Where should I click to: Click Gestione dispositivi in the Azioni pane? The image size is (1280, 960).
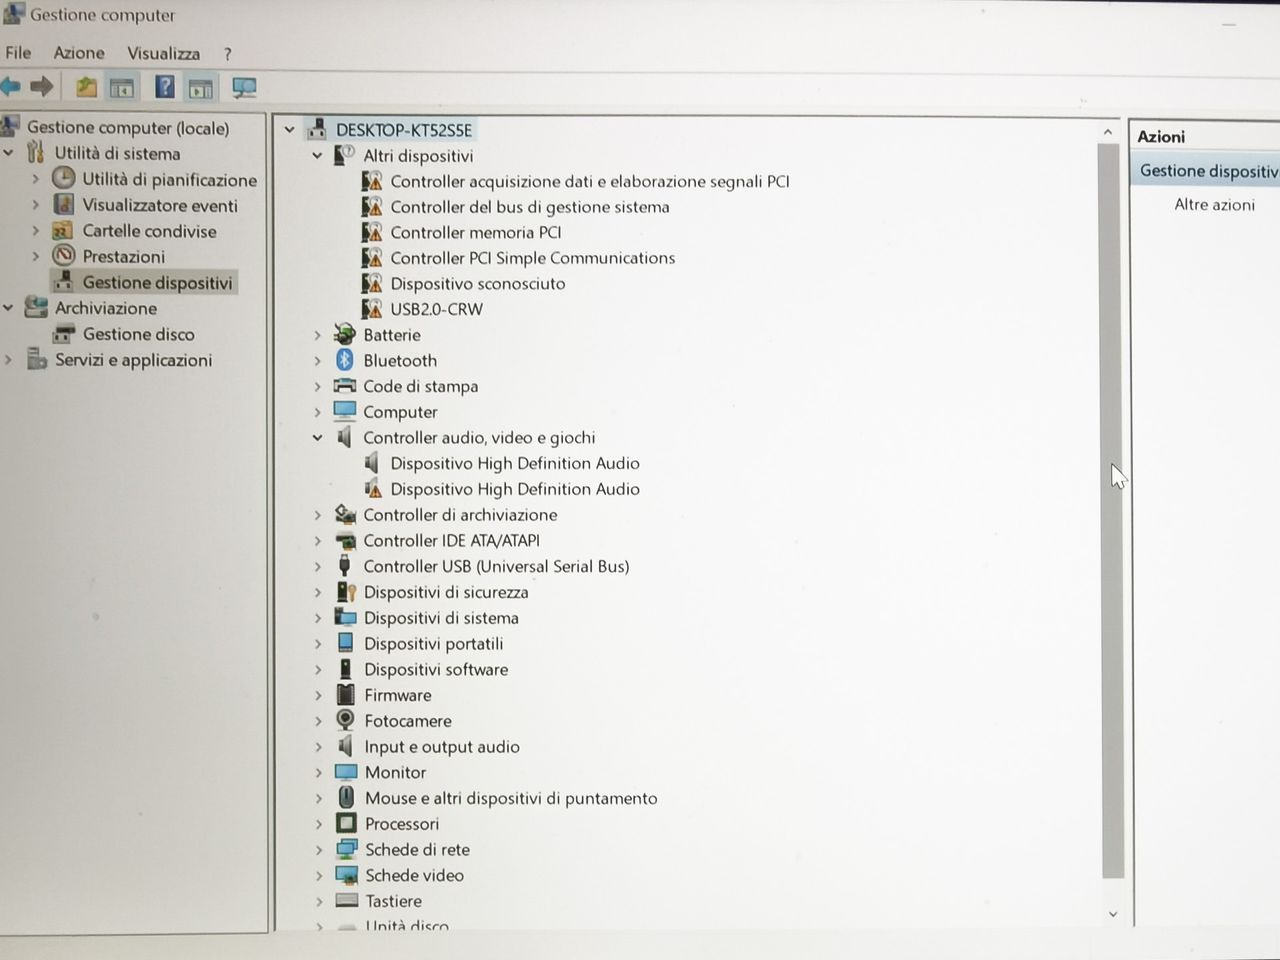point(1208,170)
